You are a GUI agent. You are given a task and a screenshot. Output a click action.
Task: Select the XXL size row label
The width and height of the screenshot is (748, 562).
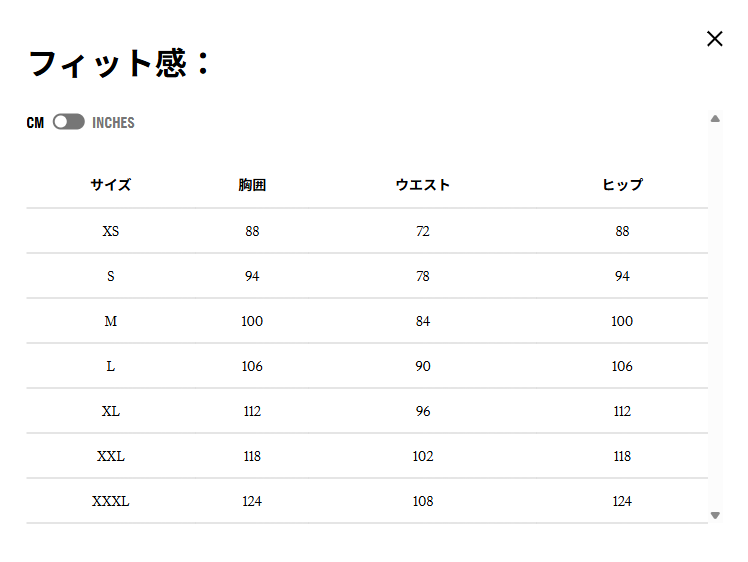pyautogui.click(x=110, y=456)
